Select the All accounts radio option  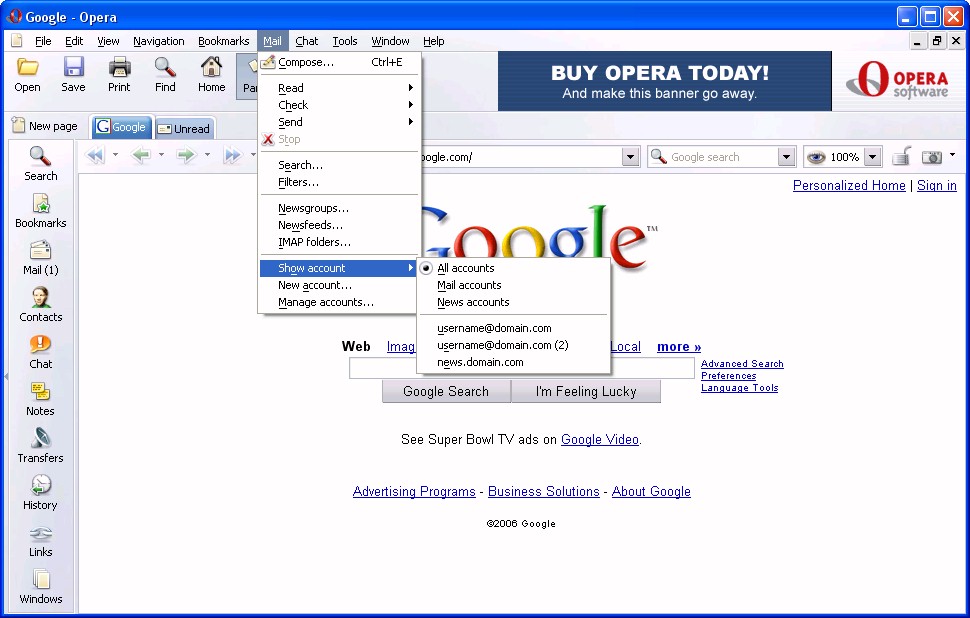coord(465,268)
